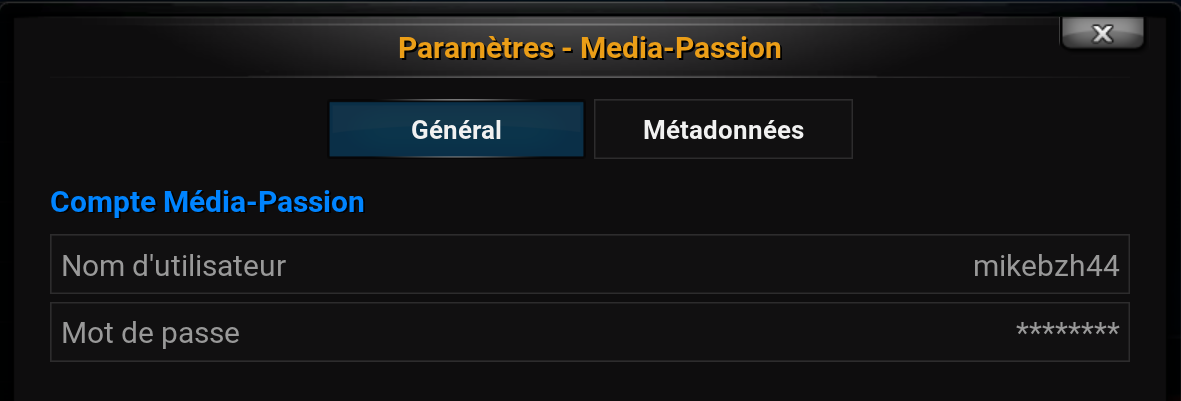Switch to the Général tab
The height and width of the screenshot is (401, 1181).
pyautogui.click(x=456, y=130)
